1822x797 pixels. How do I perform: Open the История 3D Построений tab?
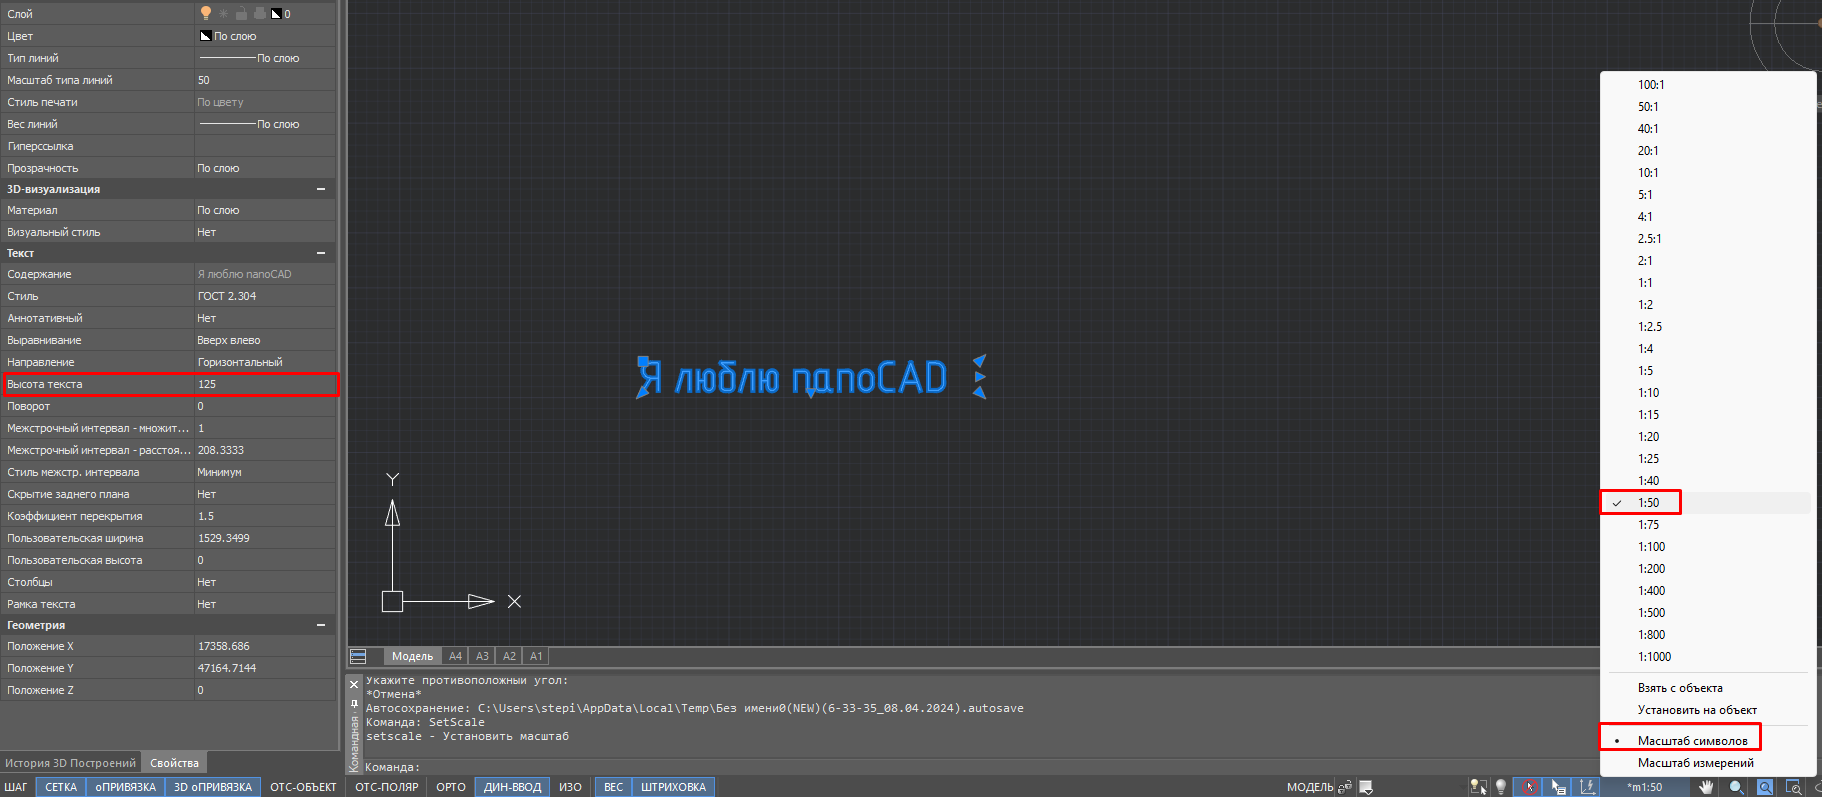pos(70,763)
